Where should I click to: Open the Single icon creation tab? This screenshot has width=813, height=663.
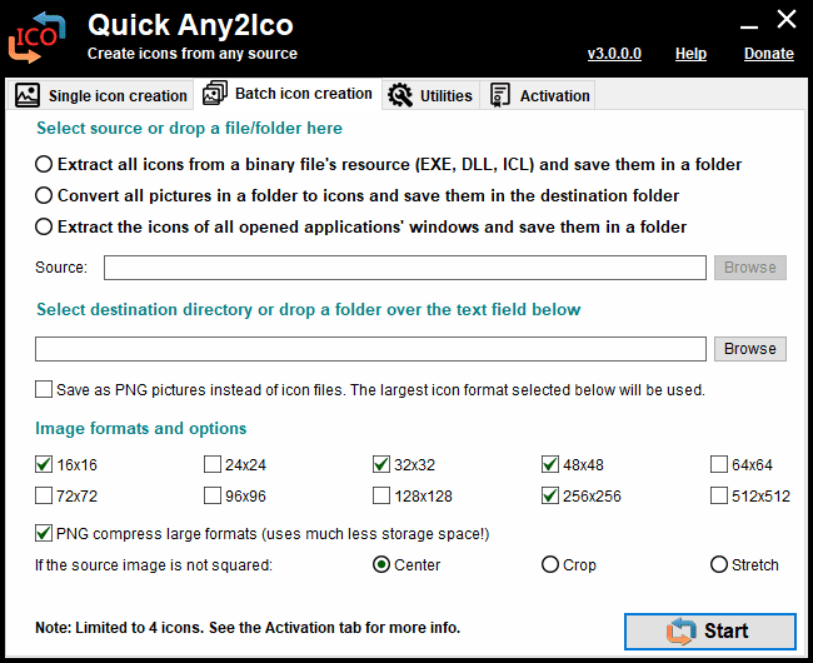click(x=101, y=95)
